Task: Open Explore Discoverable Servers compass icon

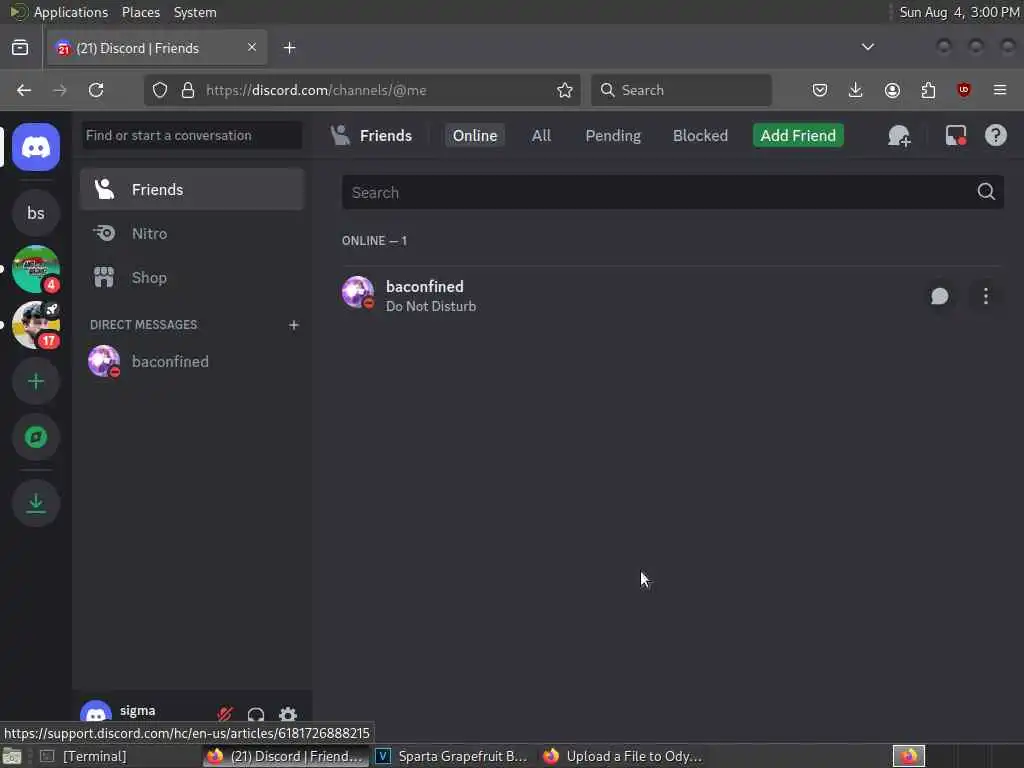Action: (x=36, y=437)
